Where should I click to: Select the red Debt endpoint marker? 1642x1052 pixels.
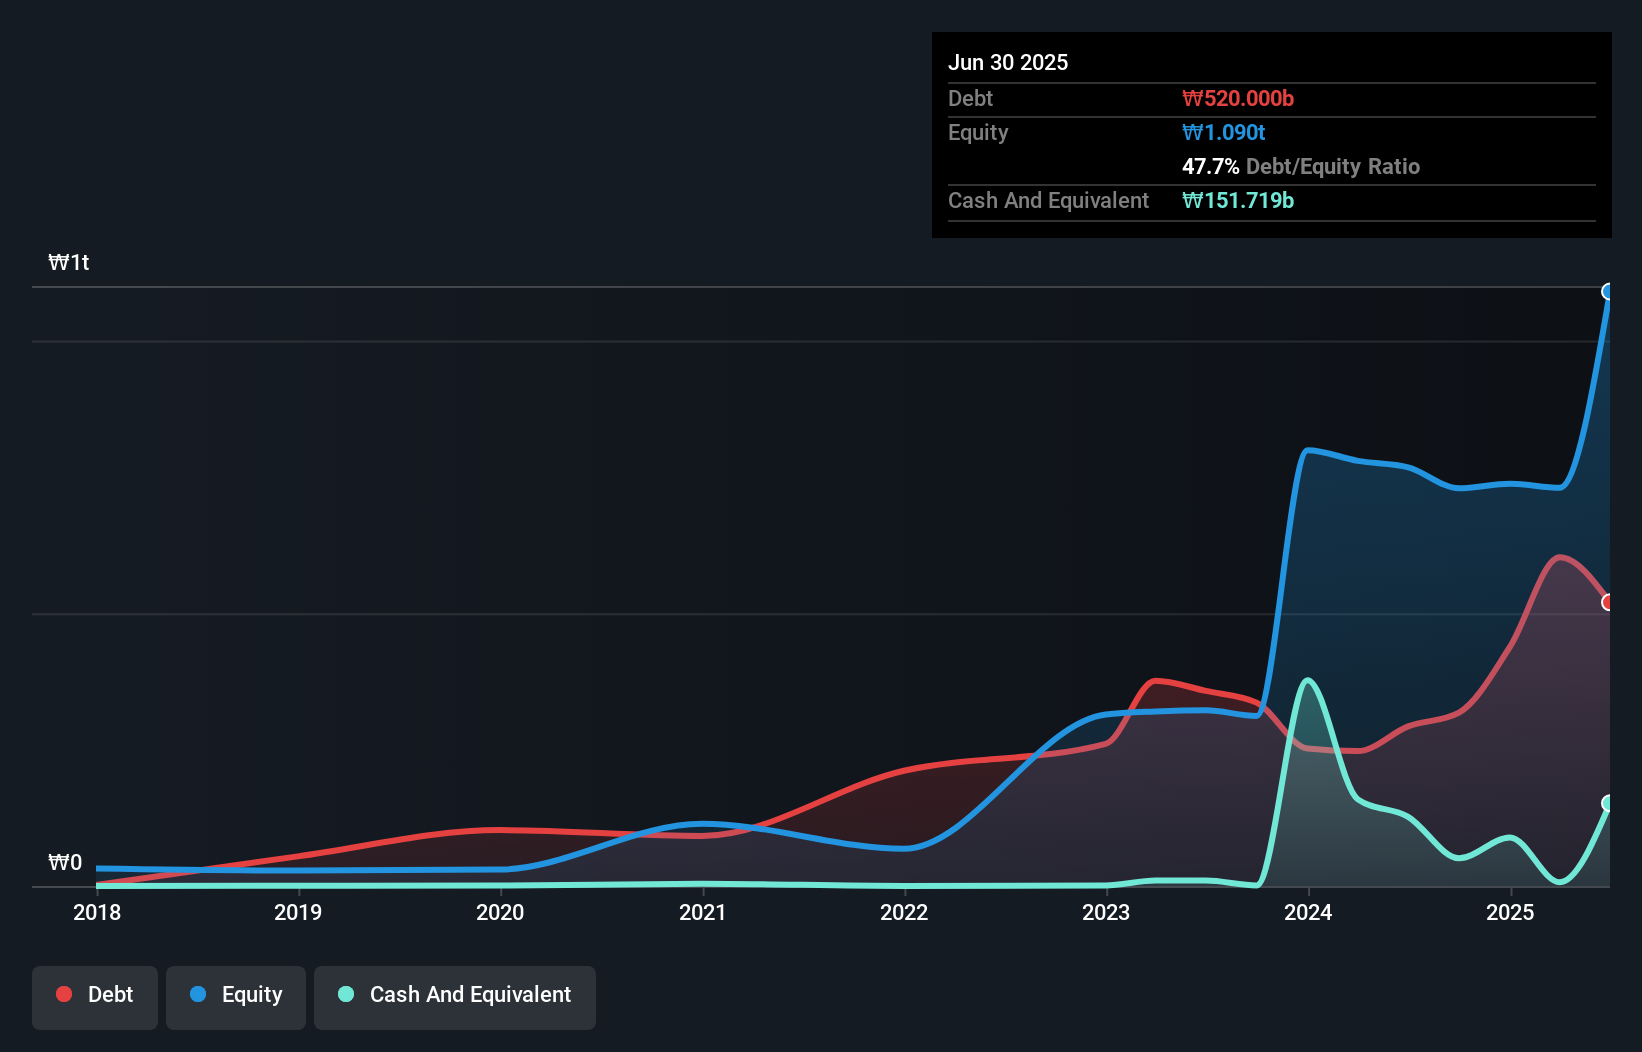(1608, 601)
